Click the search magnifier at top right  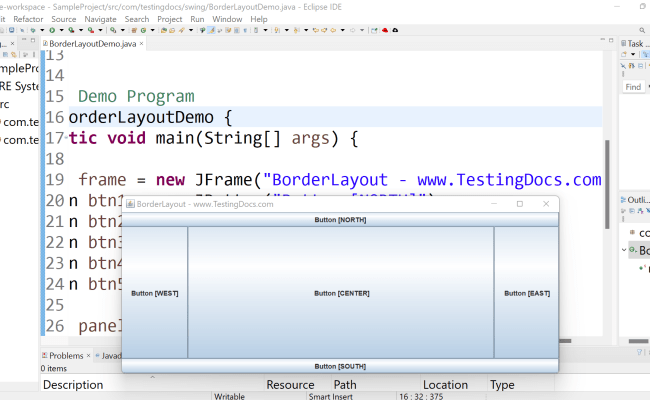point(642,30)
